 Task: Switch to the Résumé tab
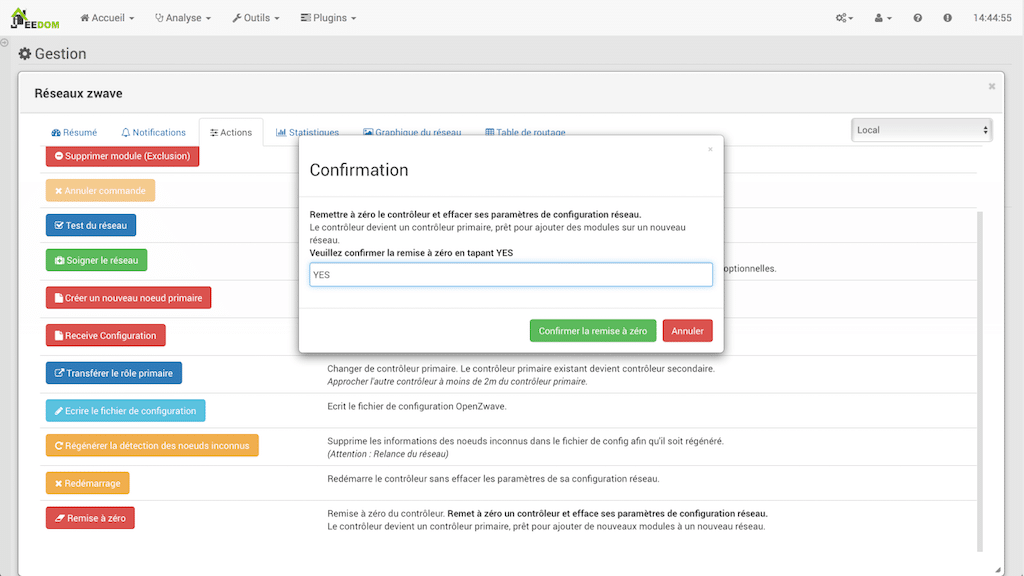point(74,132)
